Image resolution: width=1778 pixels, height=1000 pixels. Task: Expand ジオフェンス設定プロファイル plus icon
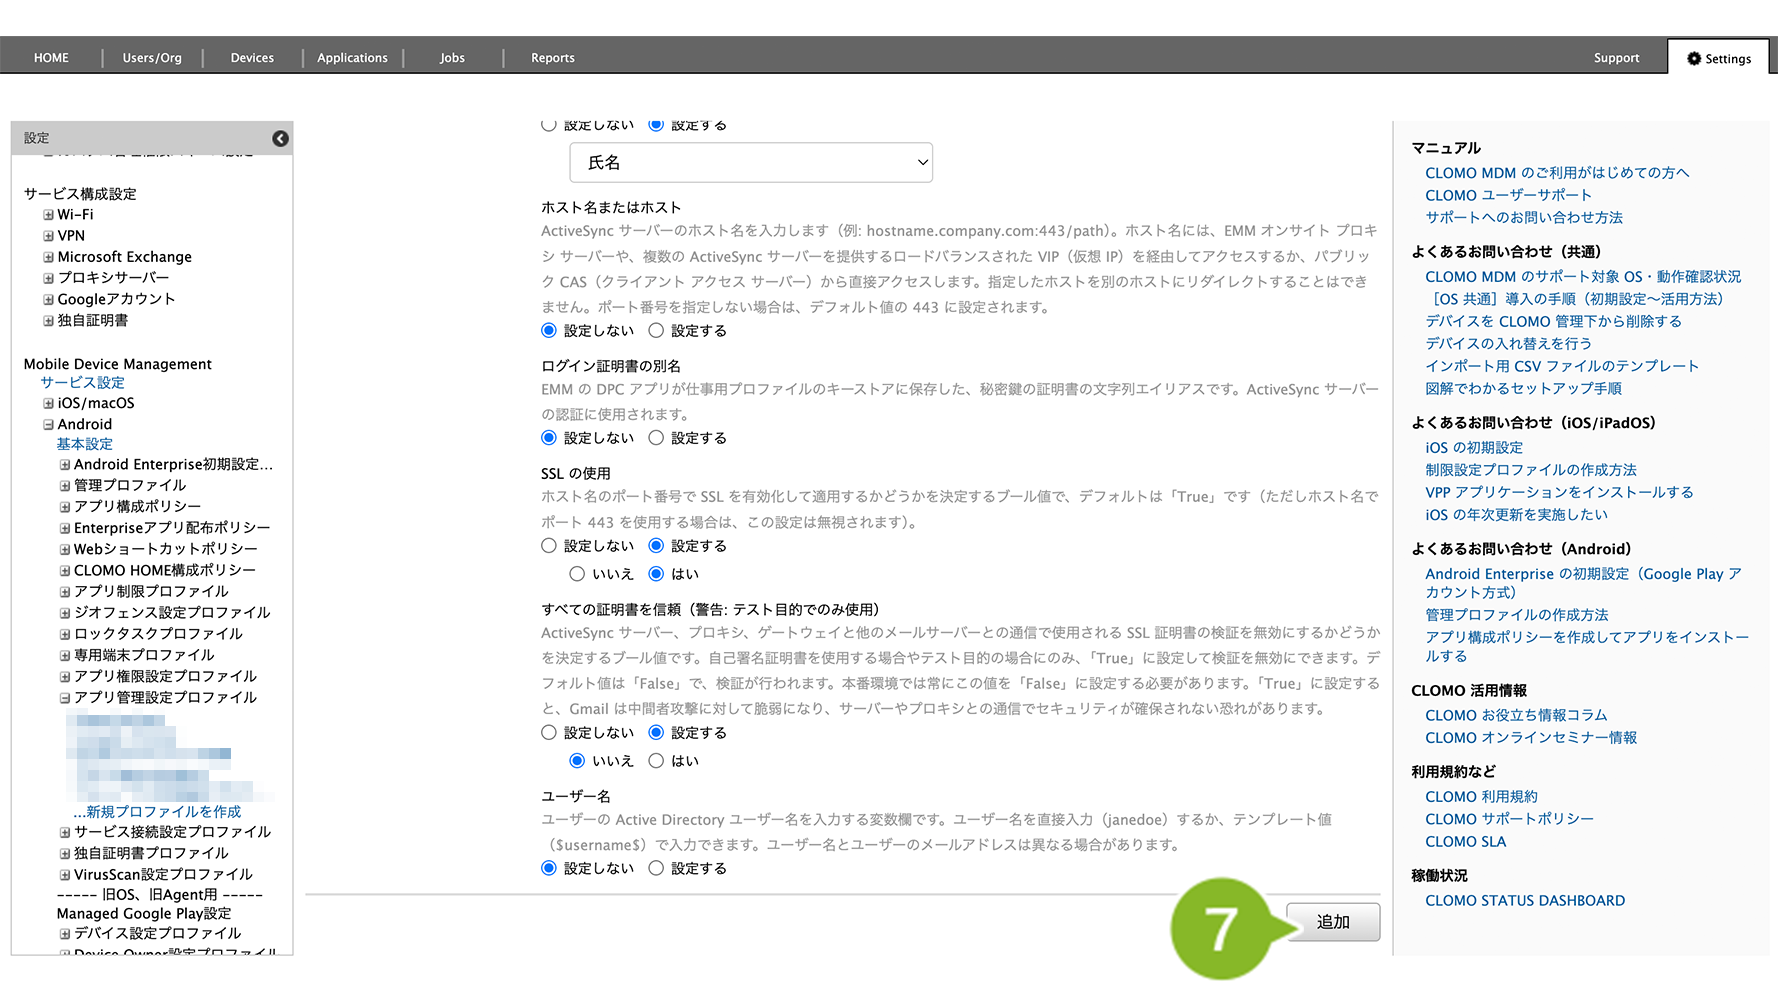[x=65, y=613]
